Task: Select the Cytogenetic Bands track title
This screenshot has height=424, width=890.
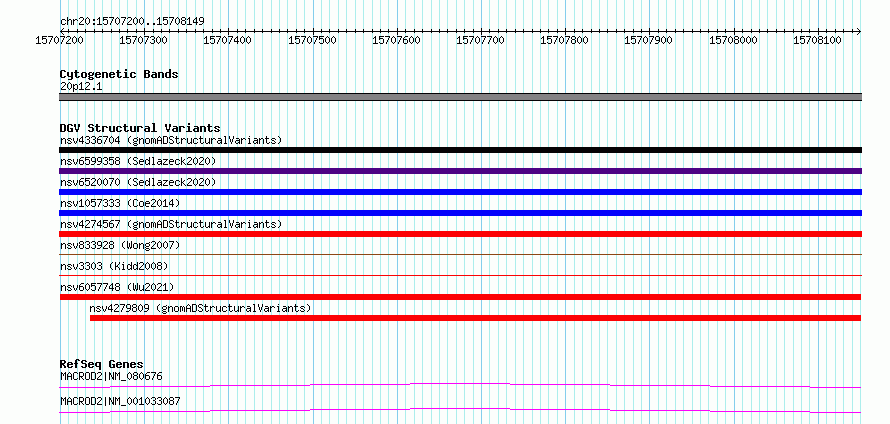Action: click(x=119, y=74)
